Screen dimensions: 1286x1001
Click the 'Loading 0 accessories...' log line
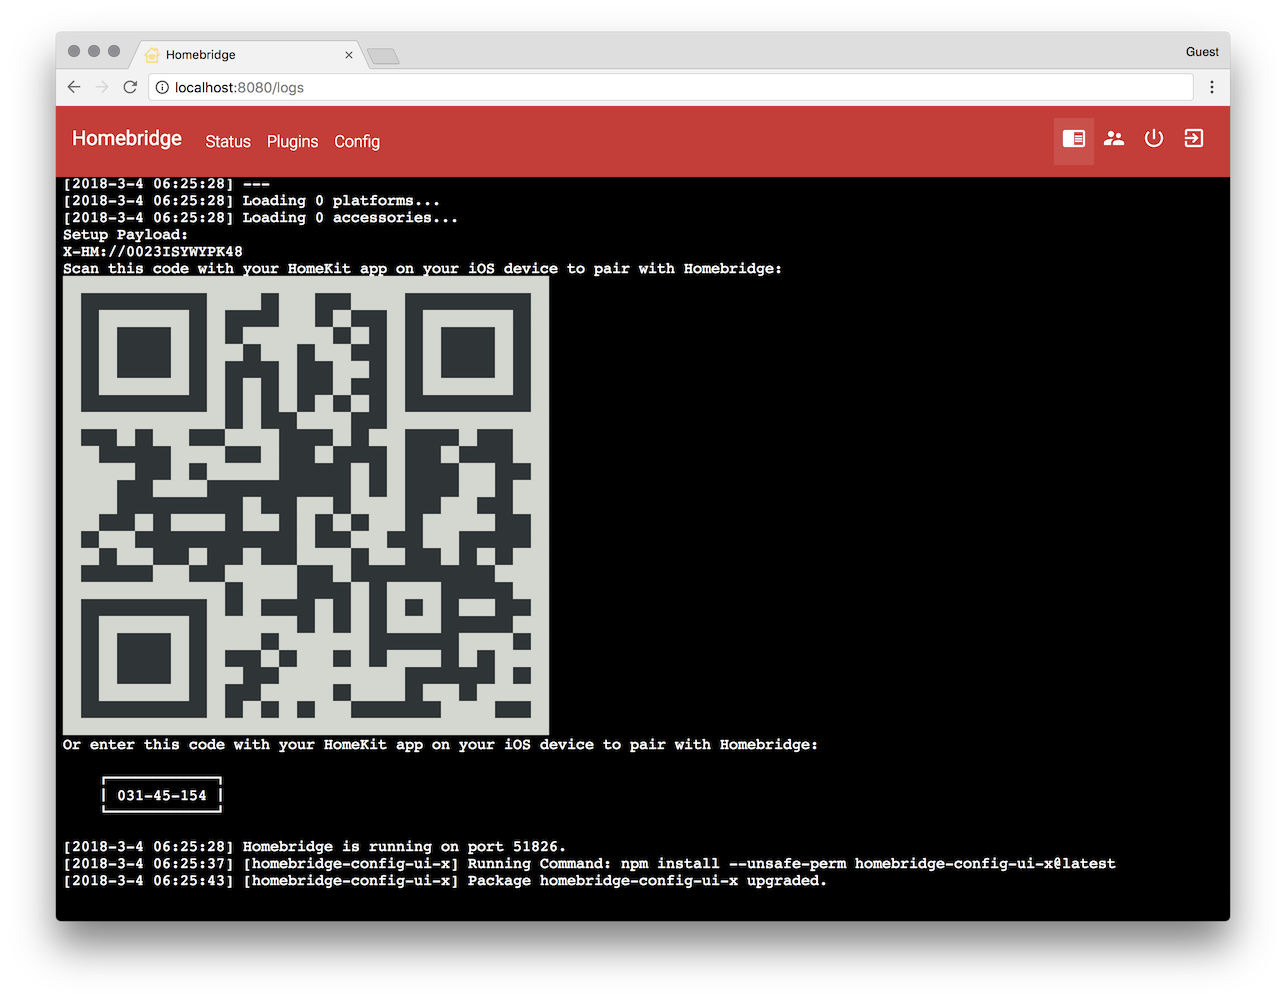coord(260,218)
